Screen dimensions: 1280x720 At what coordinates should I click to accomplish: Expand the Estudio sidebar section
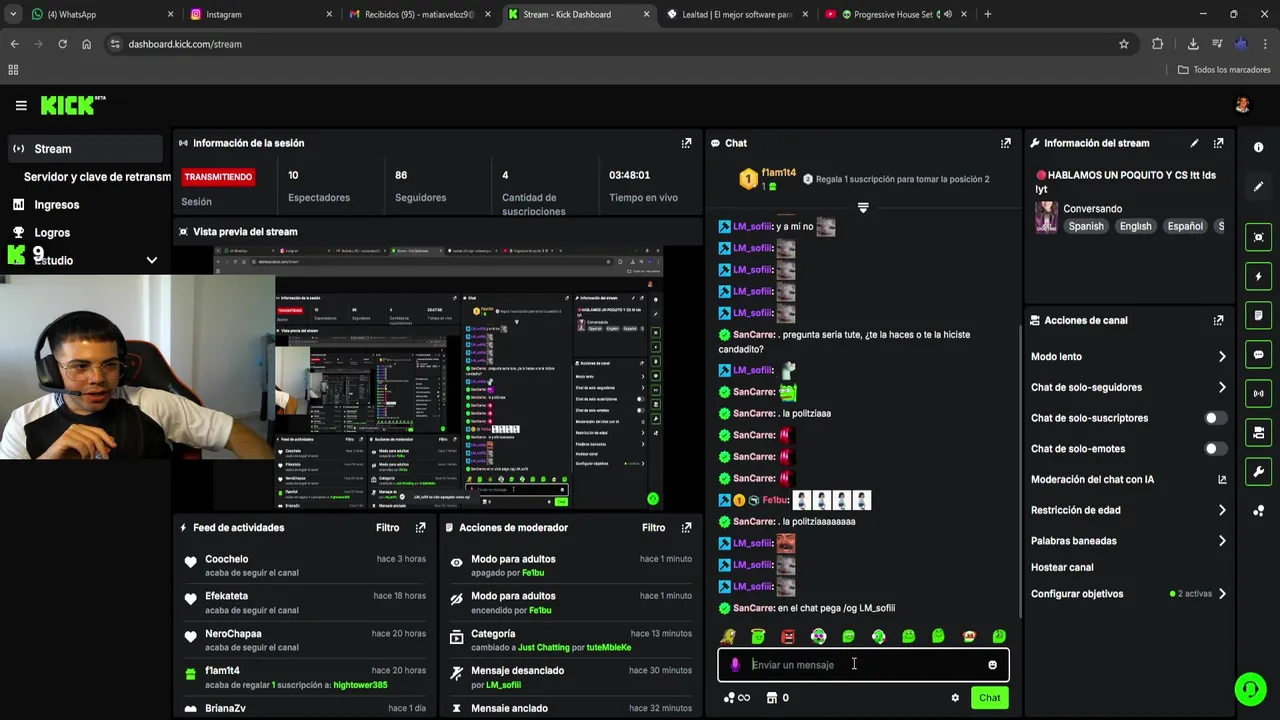pos(152,260)
